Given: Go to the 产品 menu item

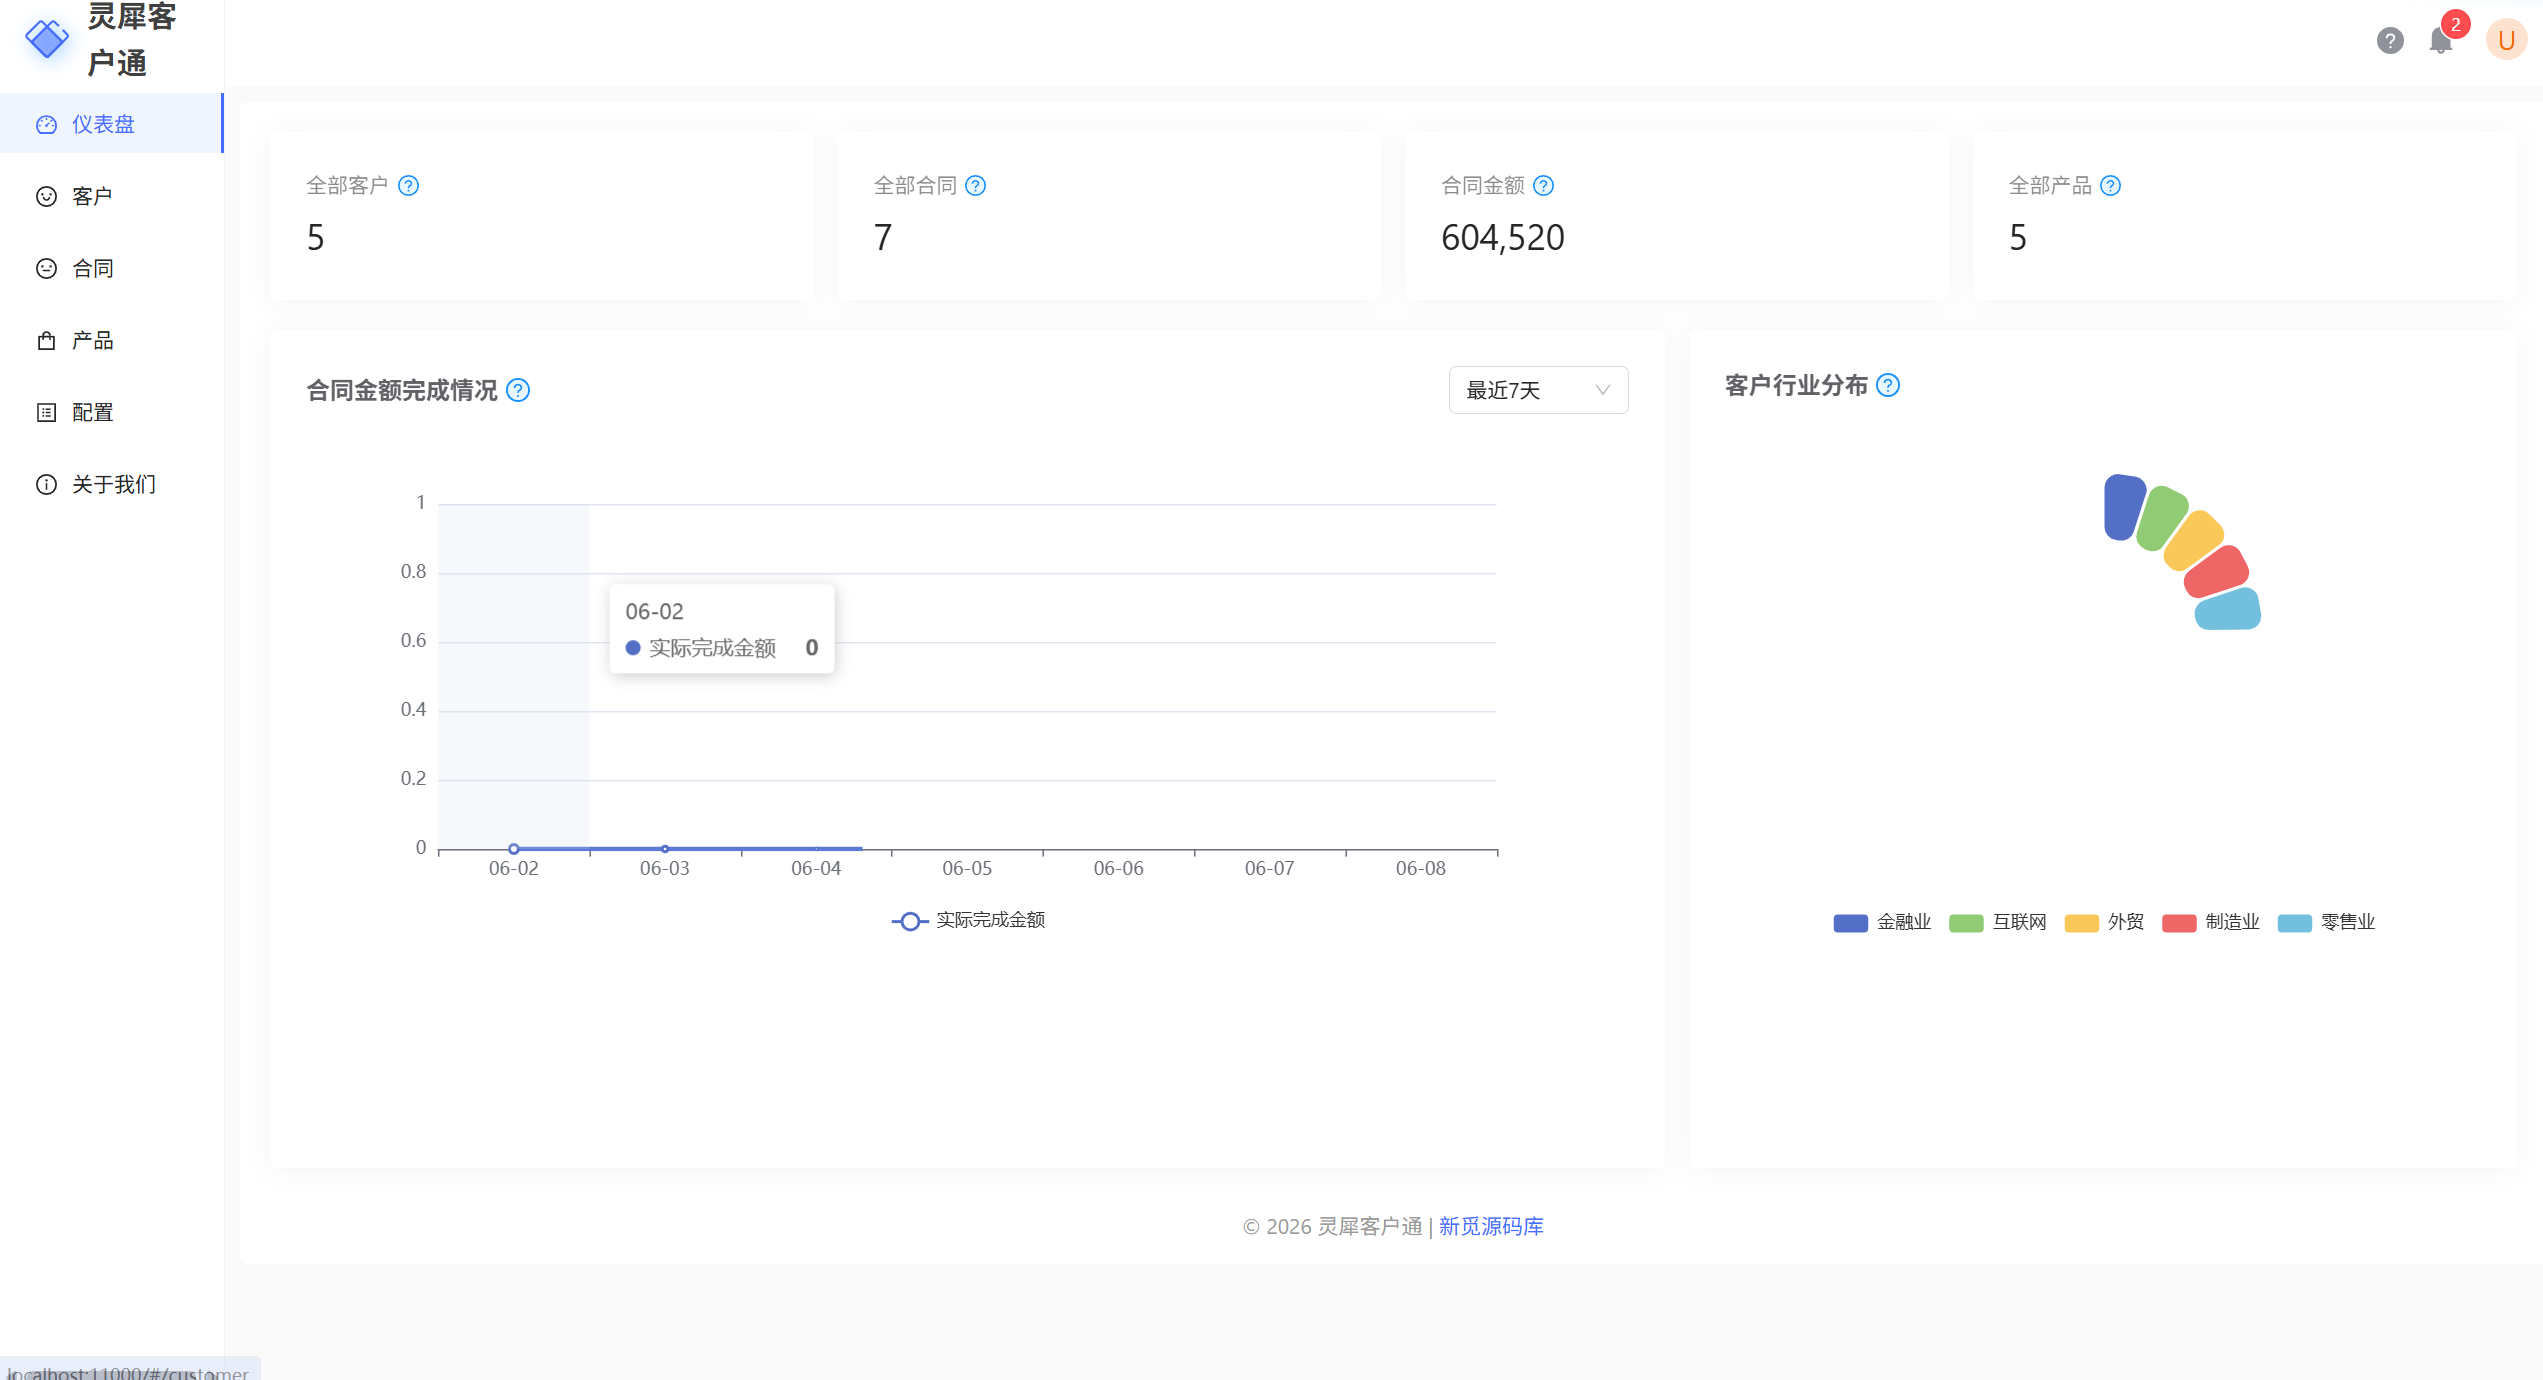Looking at the screenshot, I should click(x=111, y=340).
